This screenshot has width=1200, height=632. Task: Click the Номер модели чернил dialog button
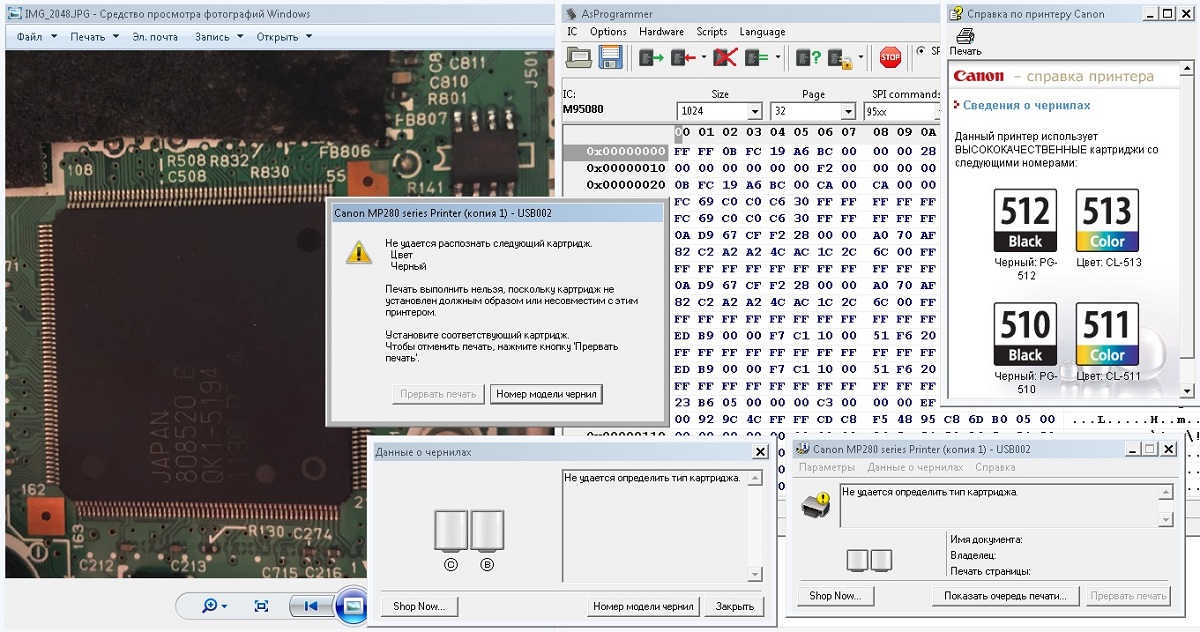pyautogui.click(x=547, y=394)
